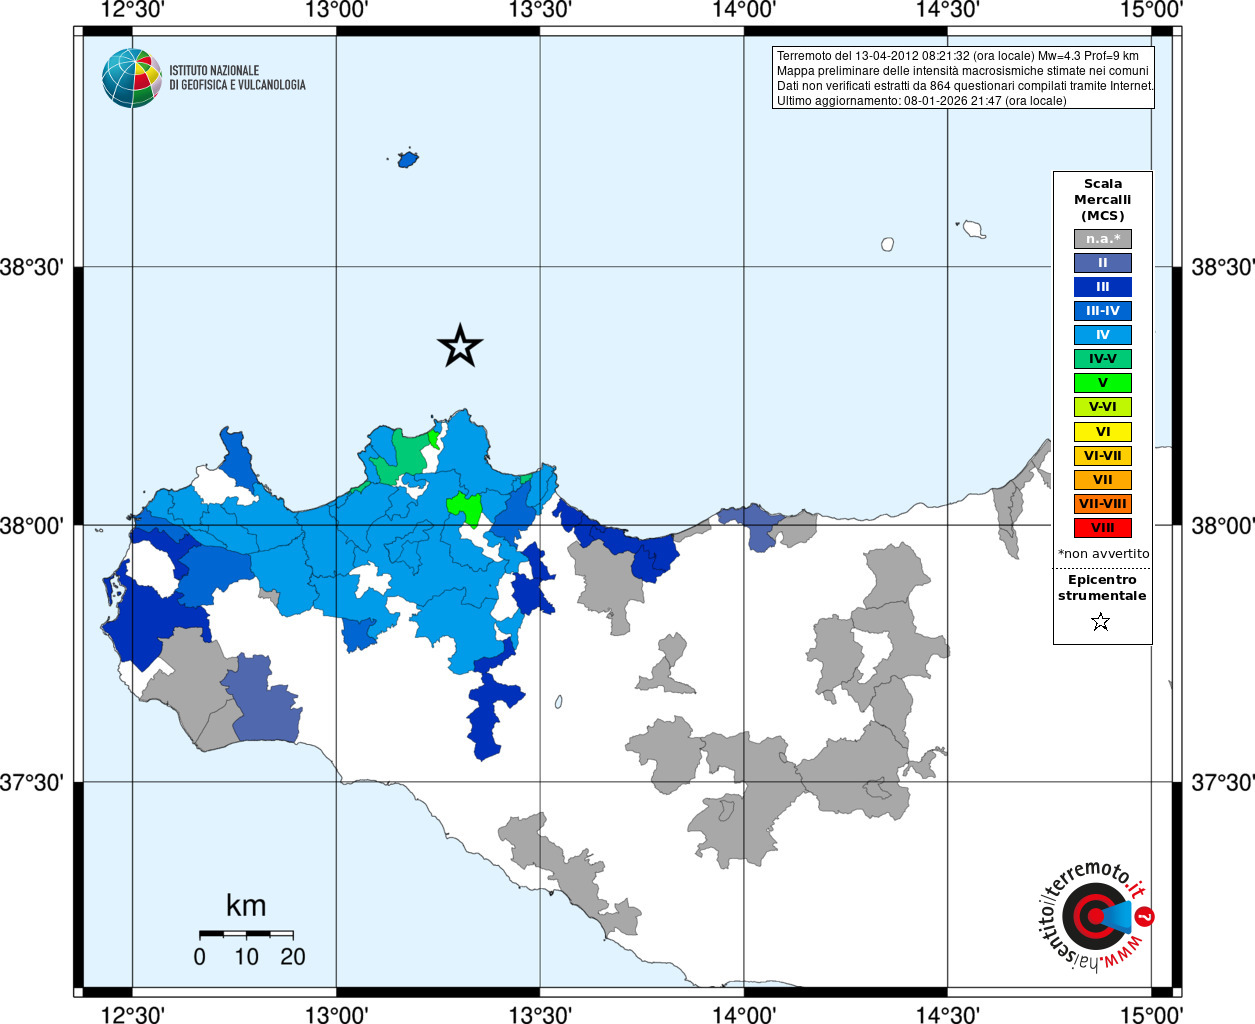Click the scale bar '20' value
Screen dimensions: 1255x1024
(293, 957)
